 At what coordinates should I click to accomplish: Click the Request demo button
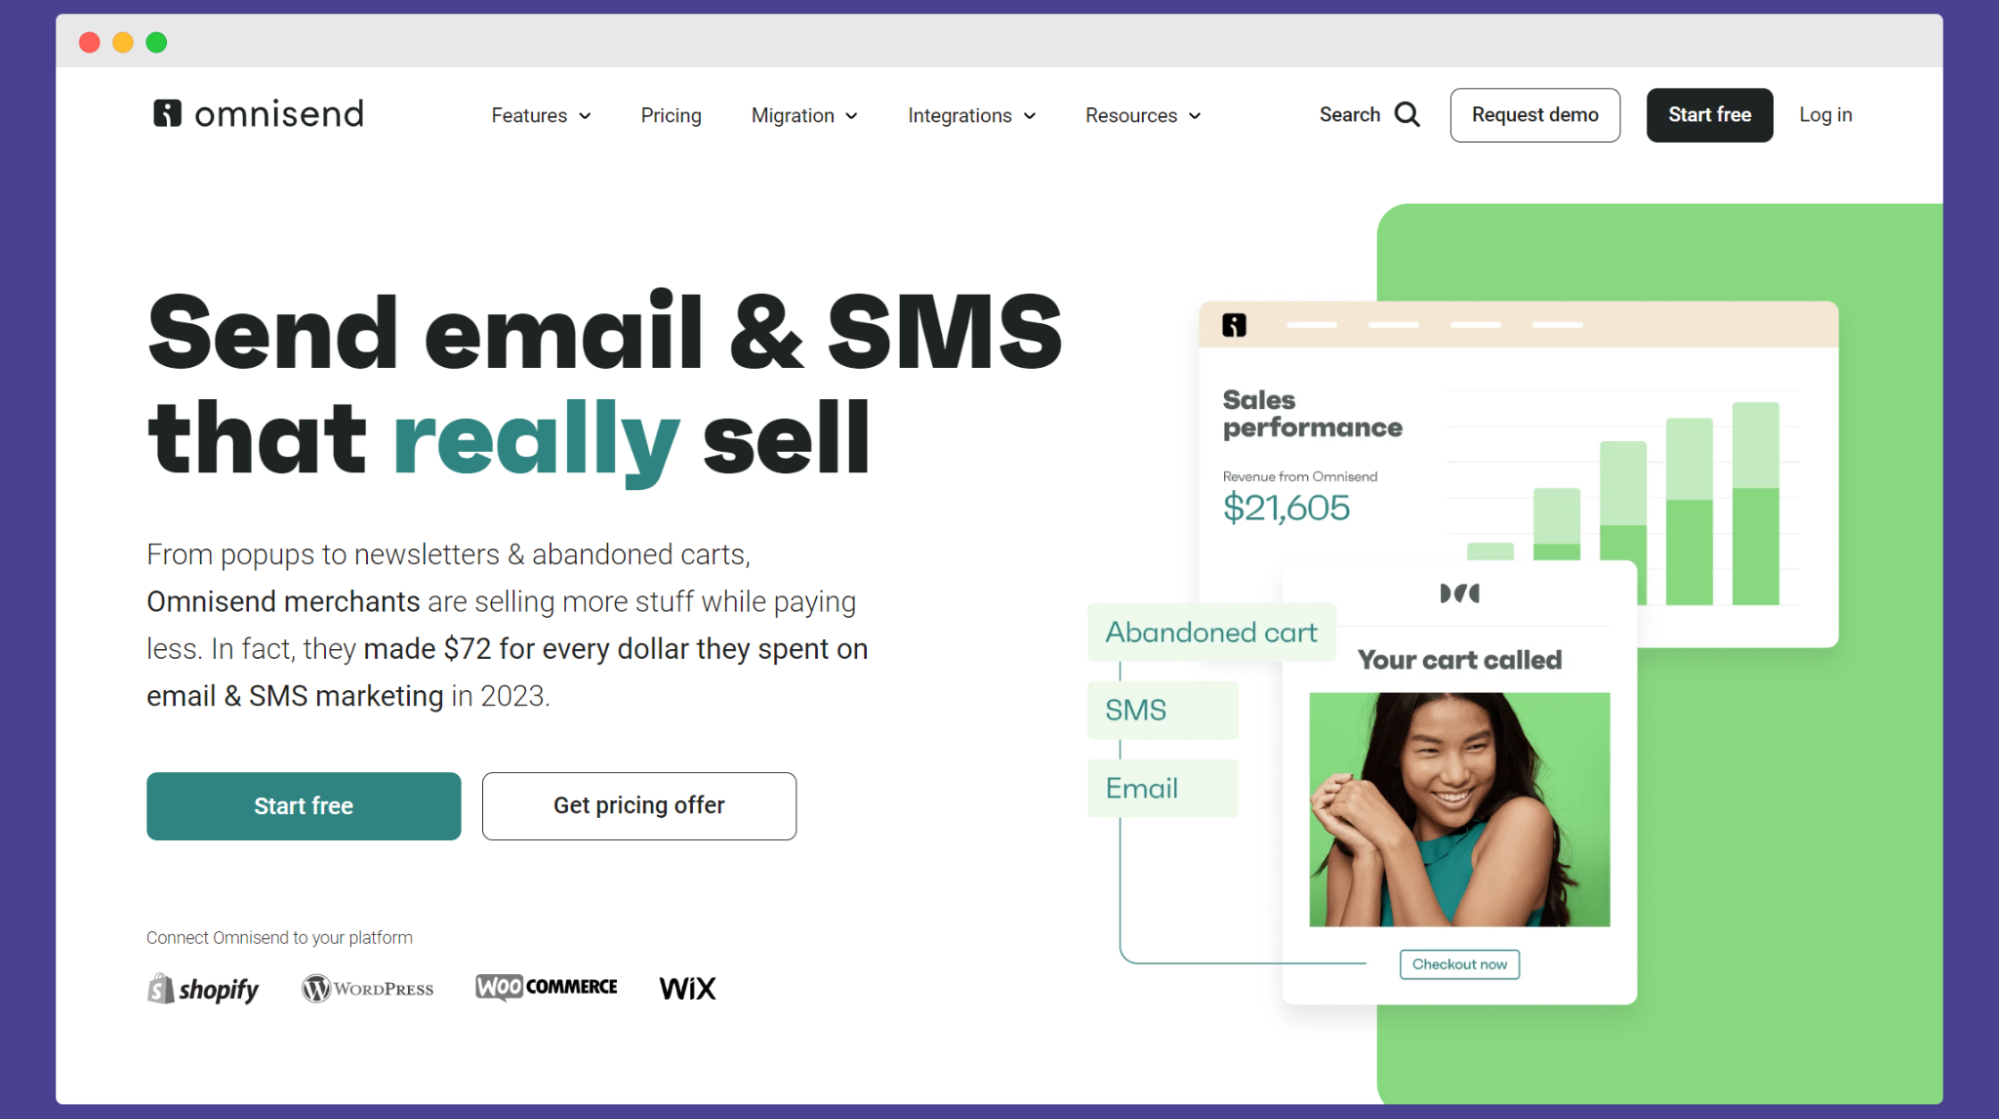click(x=1535, y=114)
